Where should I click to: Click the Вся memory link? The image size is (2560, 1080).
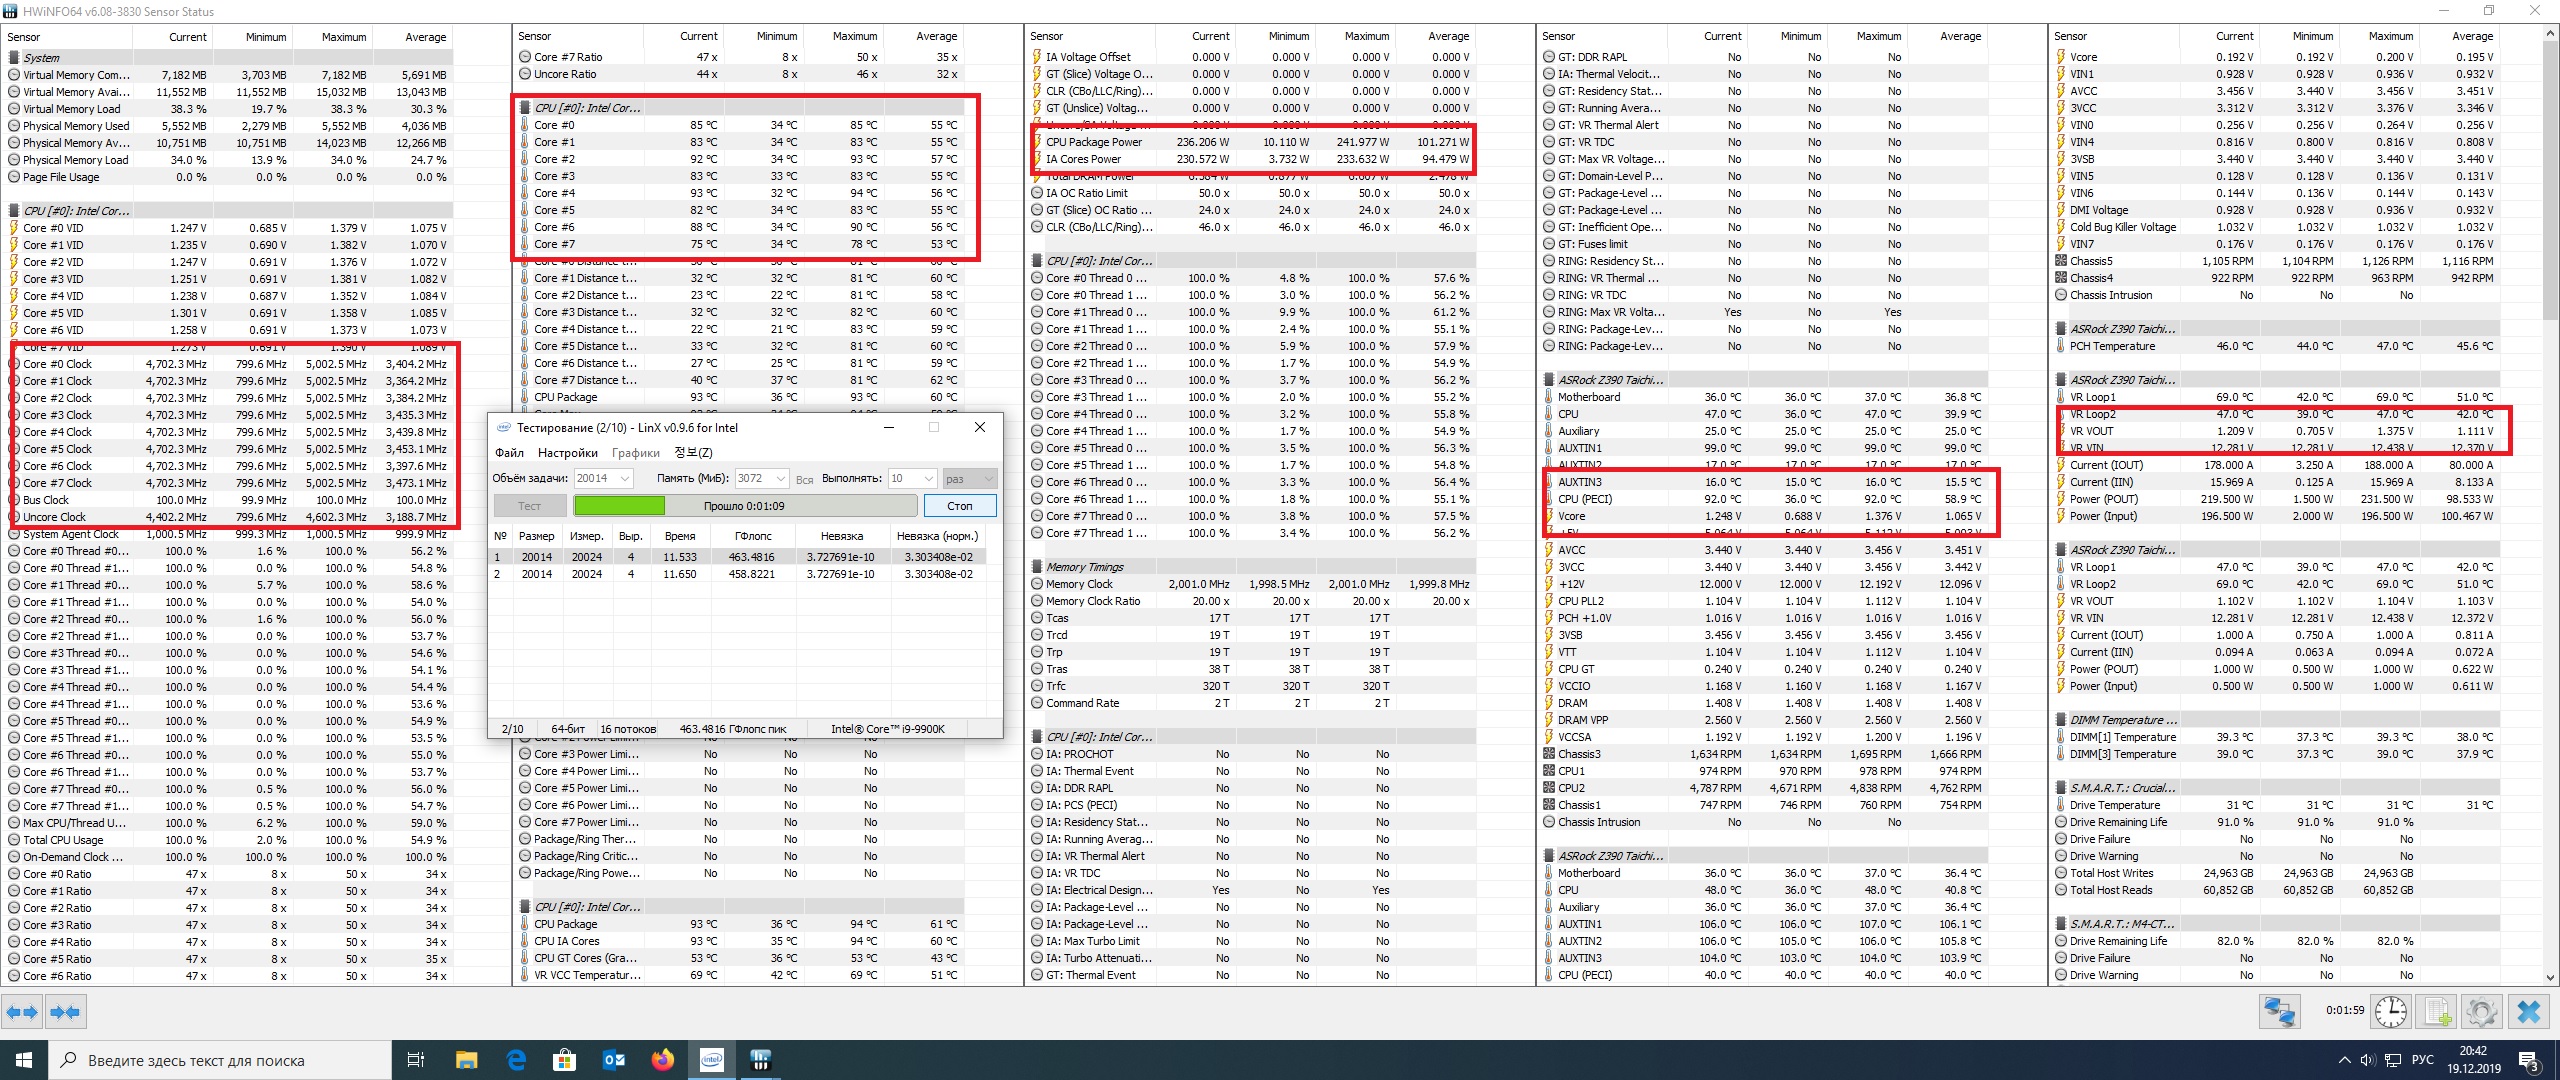pyautogui.click(x=804, y=480)
